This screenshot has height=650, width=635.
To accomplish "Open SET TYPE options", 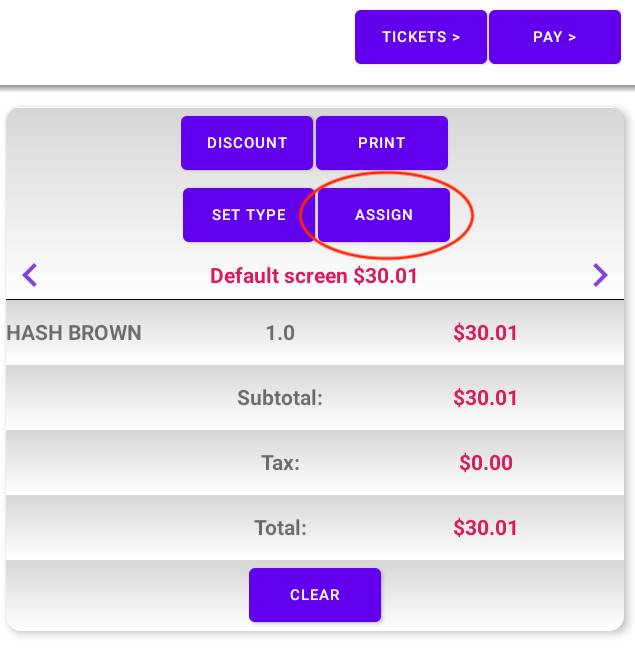I will tap(249, 215).
